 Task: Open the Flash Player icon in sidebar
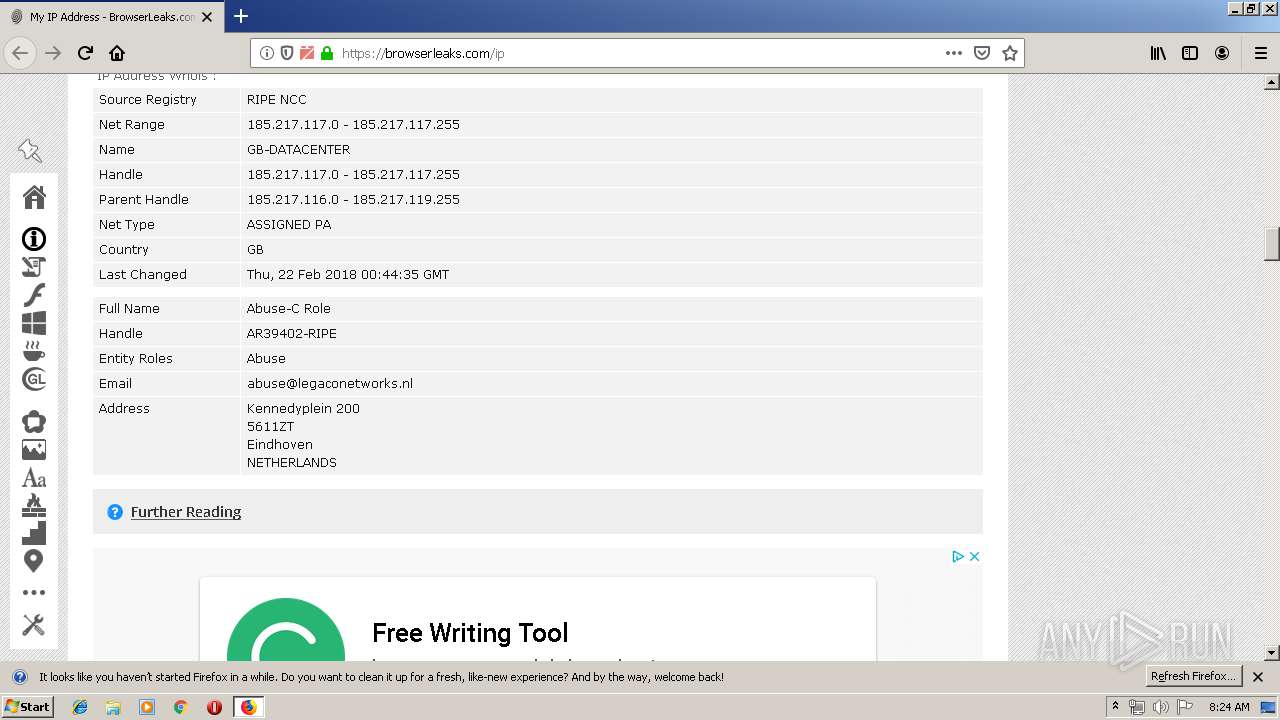click(x=34, y=296)
